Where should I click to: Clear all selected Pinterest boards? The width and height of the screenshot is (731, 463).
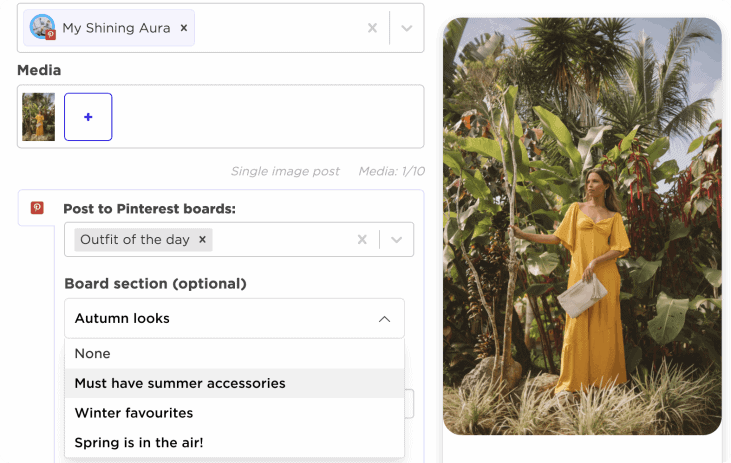(362, 239)
